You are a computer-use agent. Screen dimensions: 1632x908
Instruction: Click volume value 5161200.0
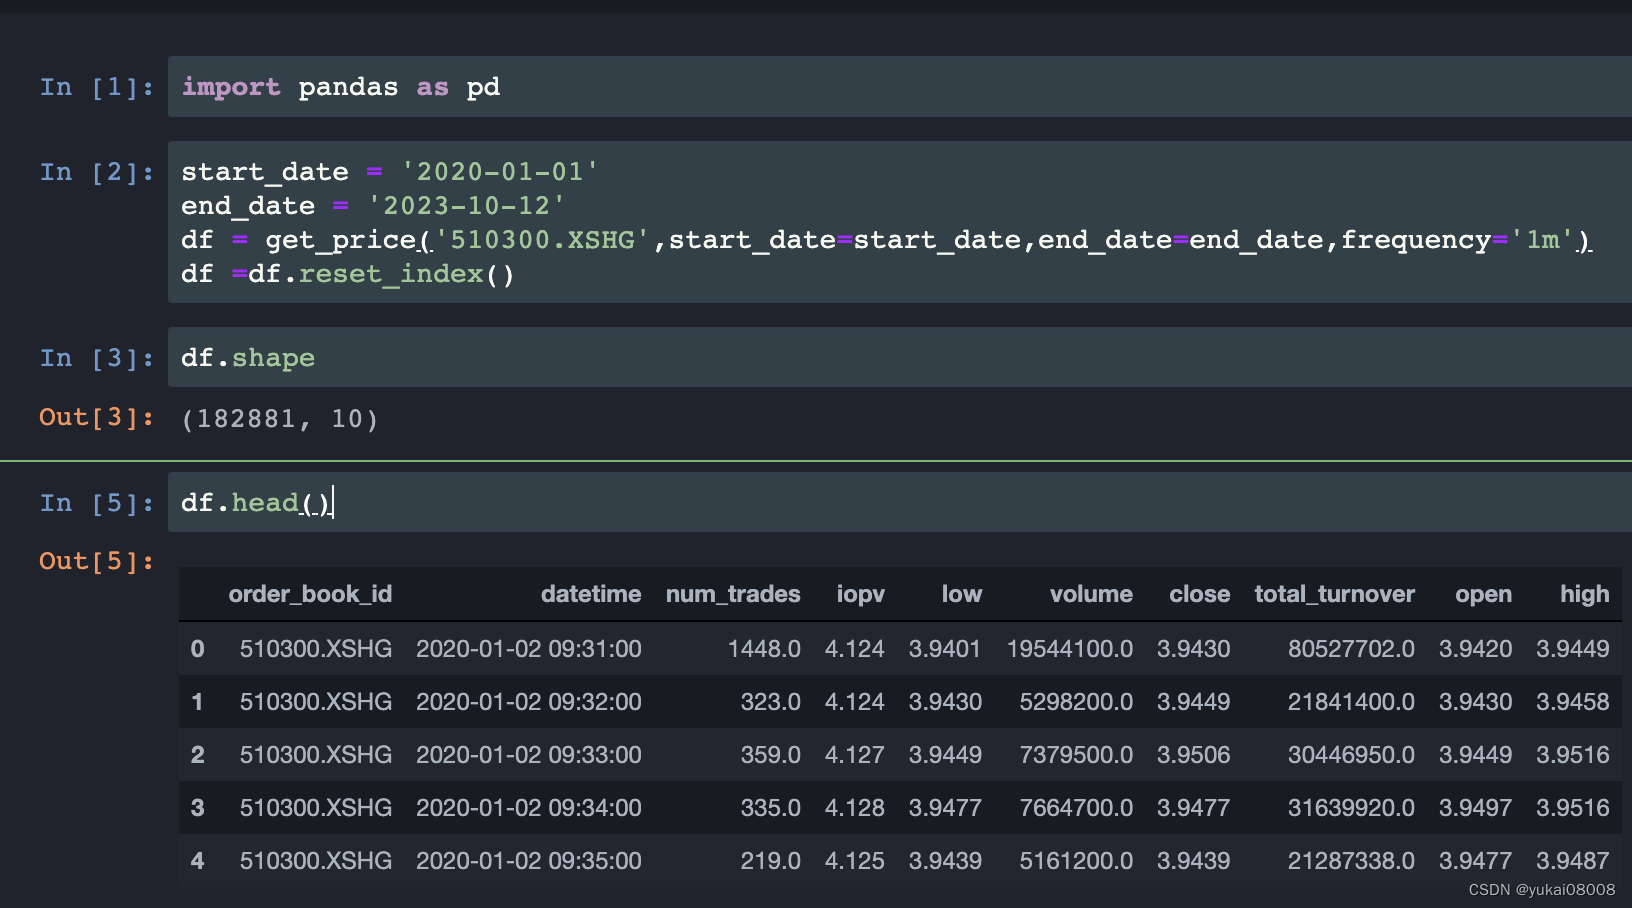1076,861
